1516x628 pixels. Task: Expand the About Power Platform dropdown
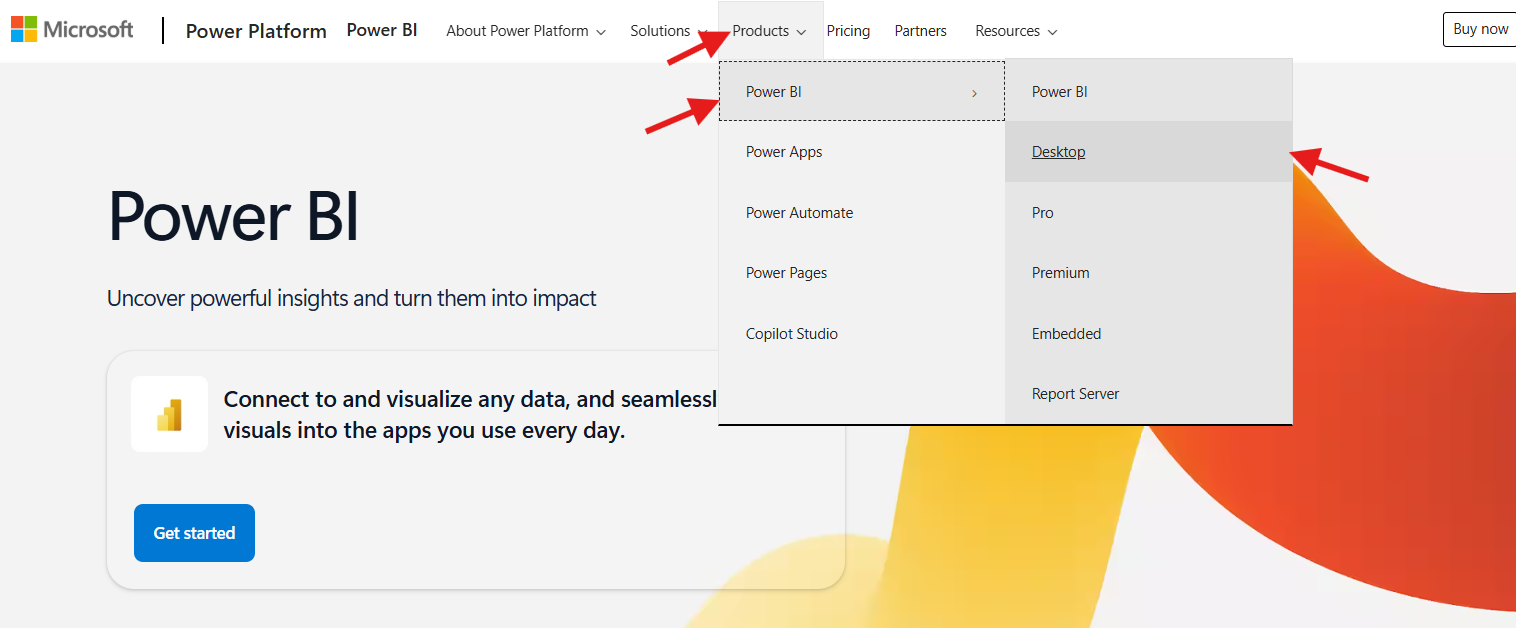click(x=526, y=31)
